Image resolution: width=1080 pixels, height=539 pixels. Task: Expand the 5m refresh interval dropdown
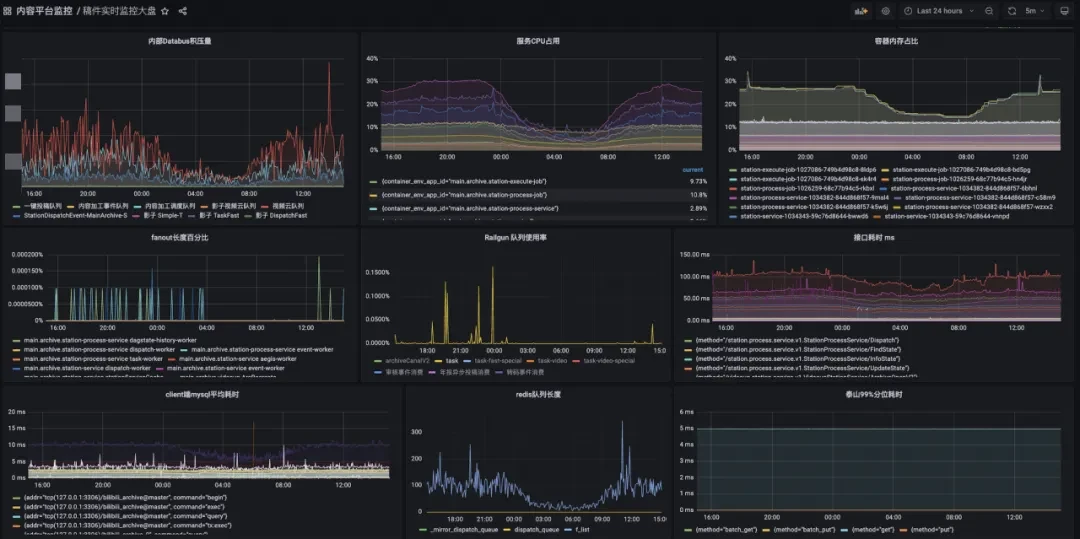click(1036, 11)
